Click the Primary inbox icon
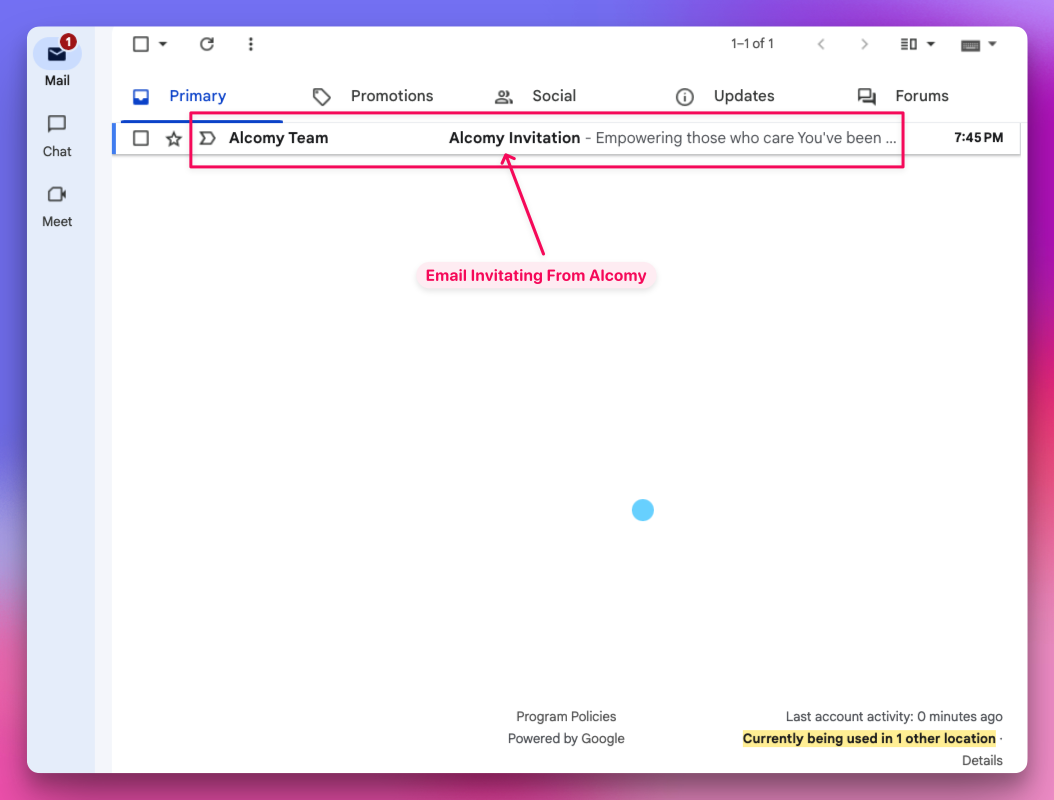This screenshot has width=1054, height=800. point(140,97)
